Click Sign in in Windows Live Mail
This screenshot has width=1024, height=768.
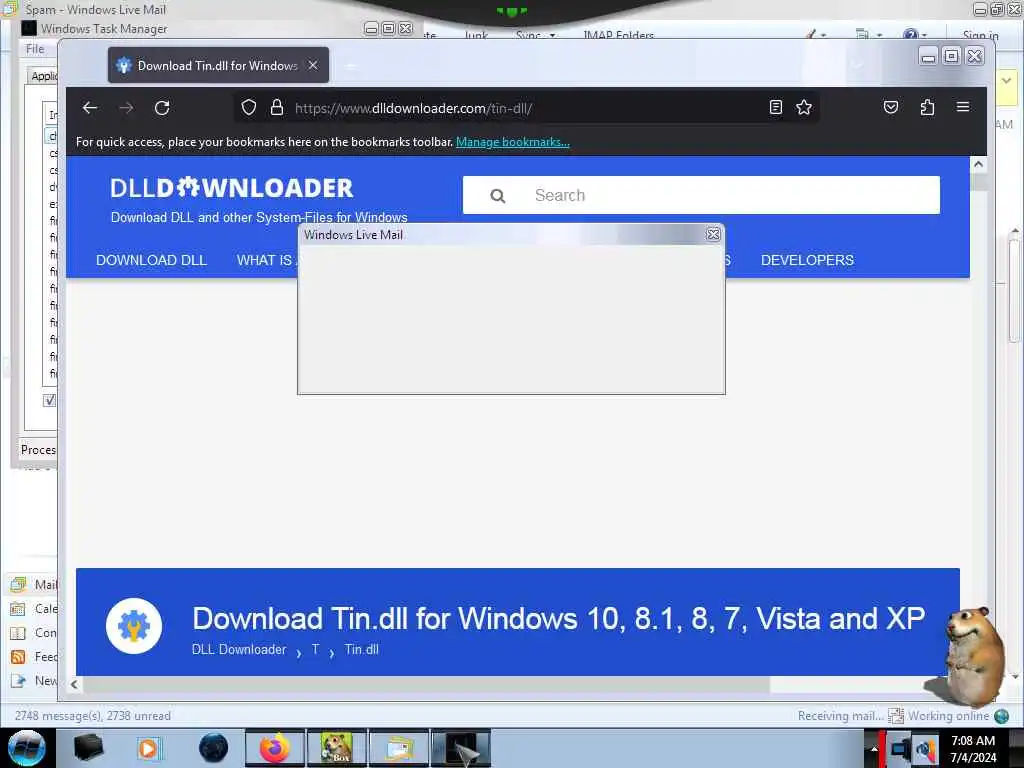(980, 35)
